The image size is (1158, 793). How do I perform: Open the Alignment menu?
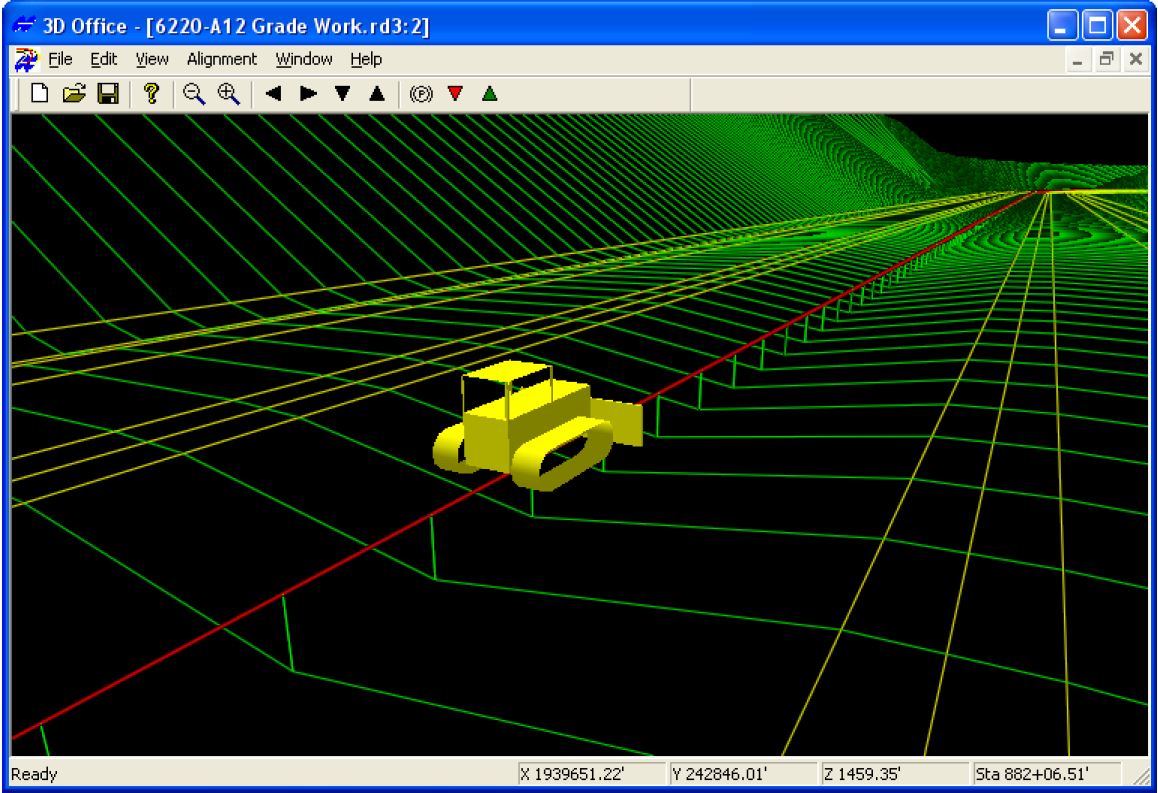click(x=222, y=59)
